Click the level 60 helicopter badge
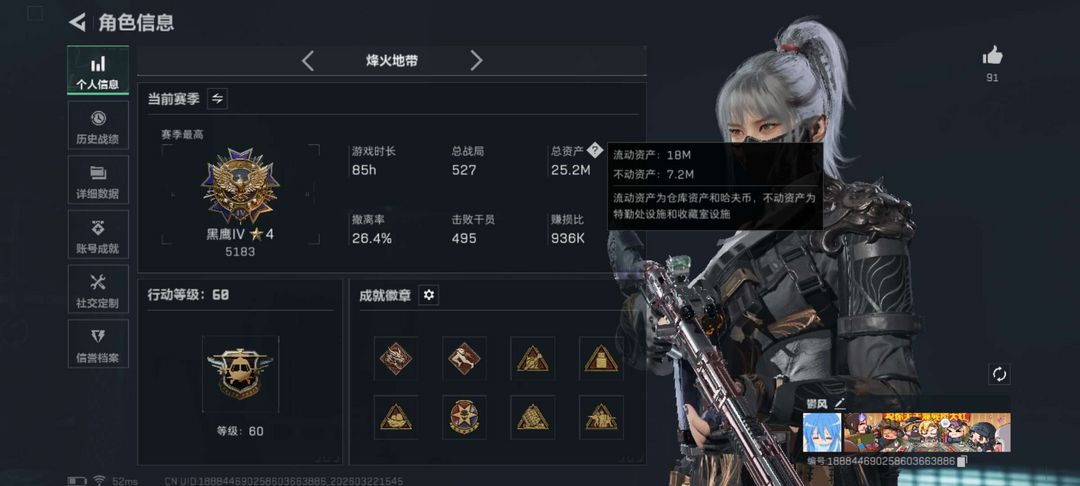This screenshot has width=1080, height=486. click(x=240, y=374)
